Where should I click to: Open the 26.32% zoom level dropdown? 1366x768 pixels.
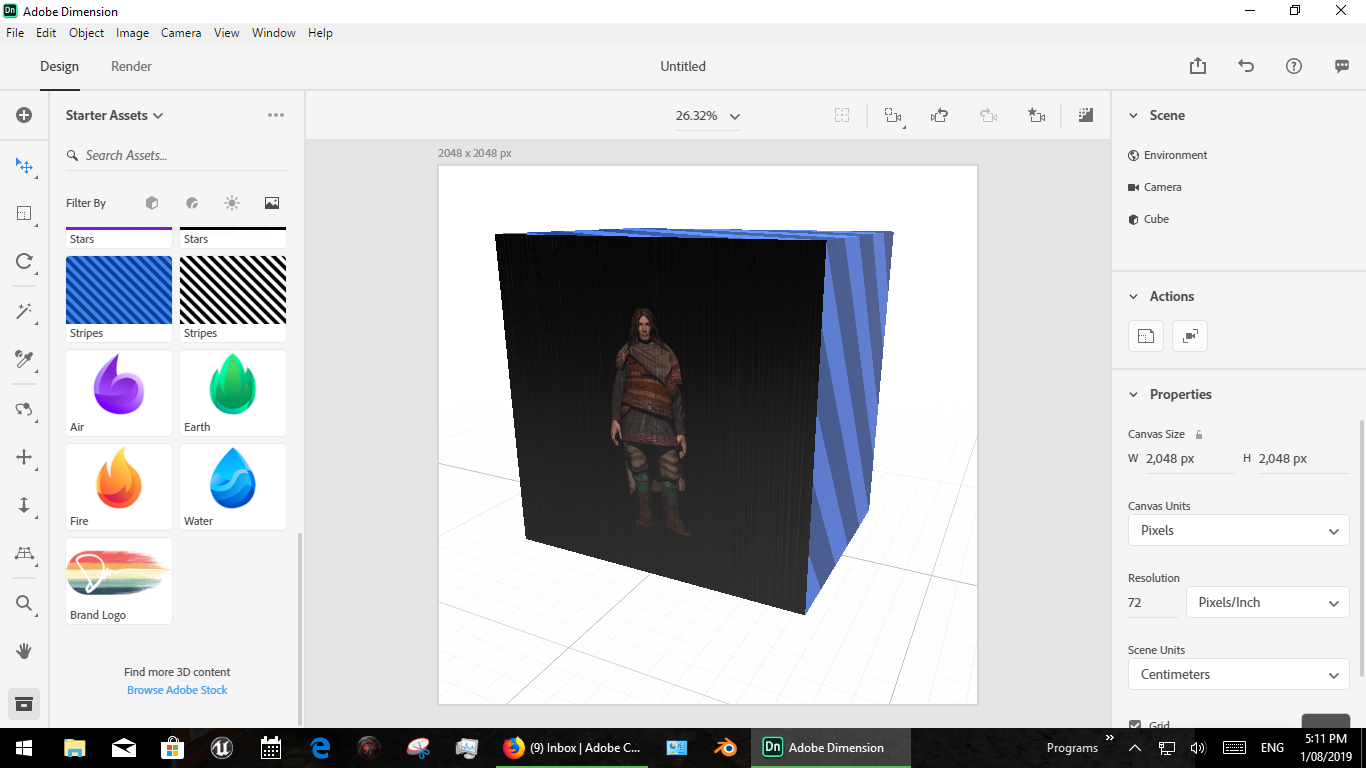click(x=707, y=115)
